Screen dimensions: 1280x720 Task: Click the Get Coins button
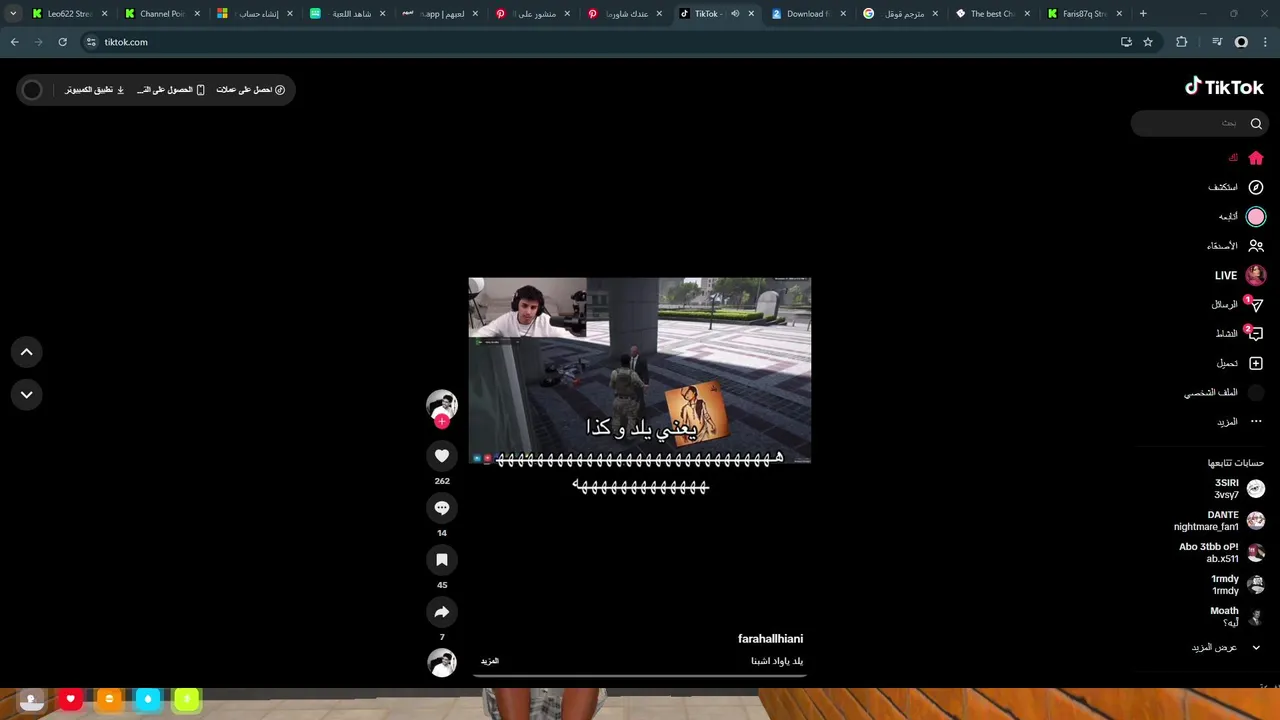[x=251, y=90]
